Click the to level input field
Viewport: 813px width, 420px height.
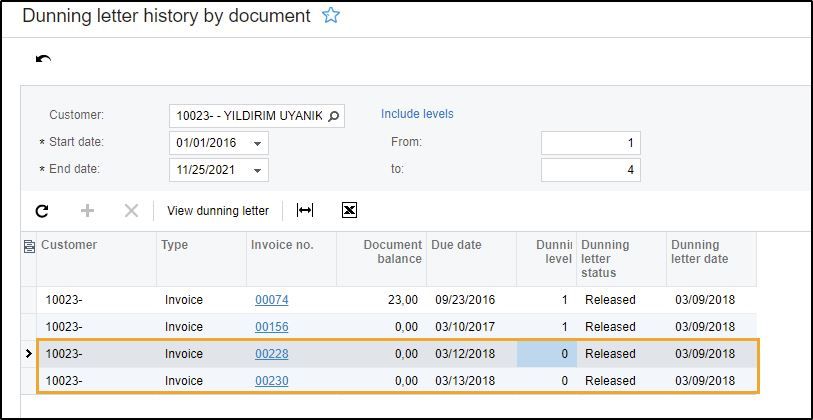[x=590, y=170]
